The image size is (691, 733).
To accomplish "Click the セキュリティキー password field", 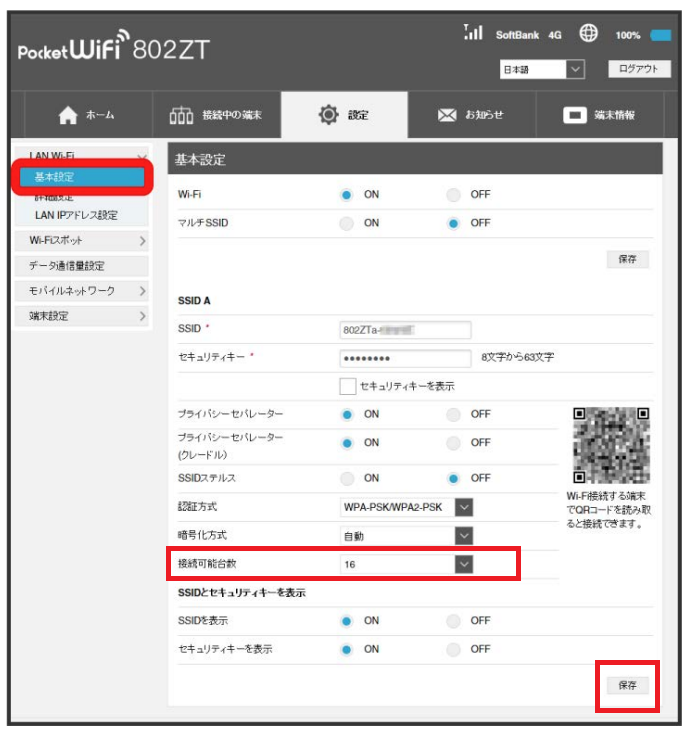I will coord(405,359).
